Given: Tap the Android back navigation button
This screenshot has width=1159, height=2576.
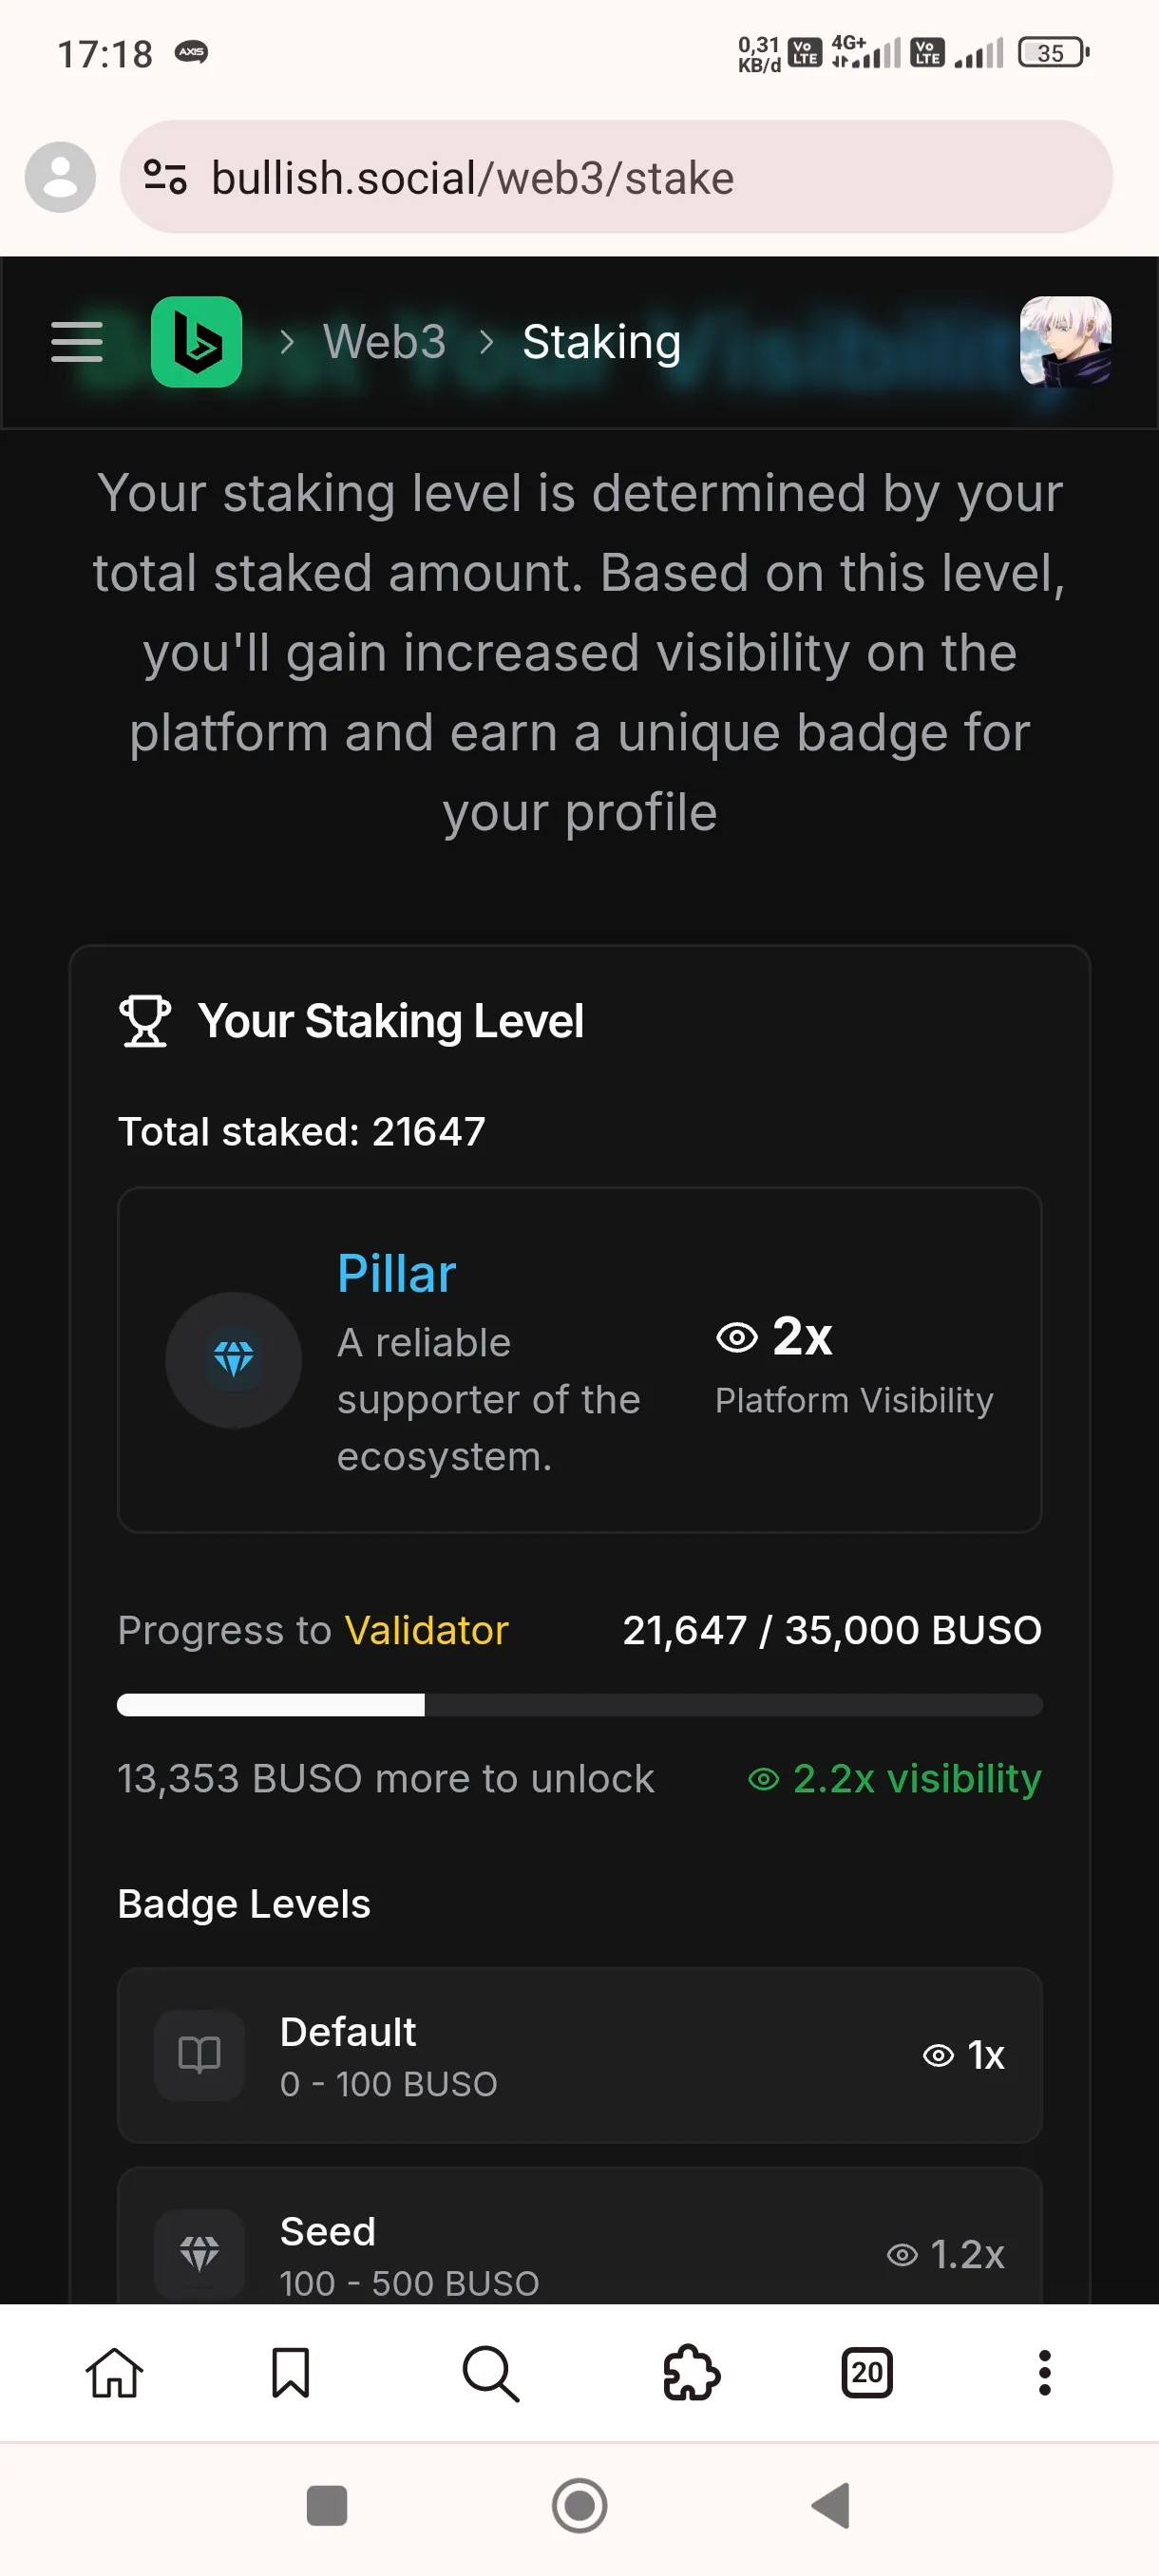Looking at the screenshot, I should pyautogui.click(x=831, y=2505).
